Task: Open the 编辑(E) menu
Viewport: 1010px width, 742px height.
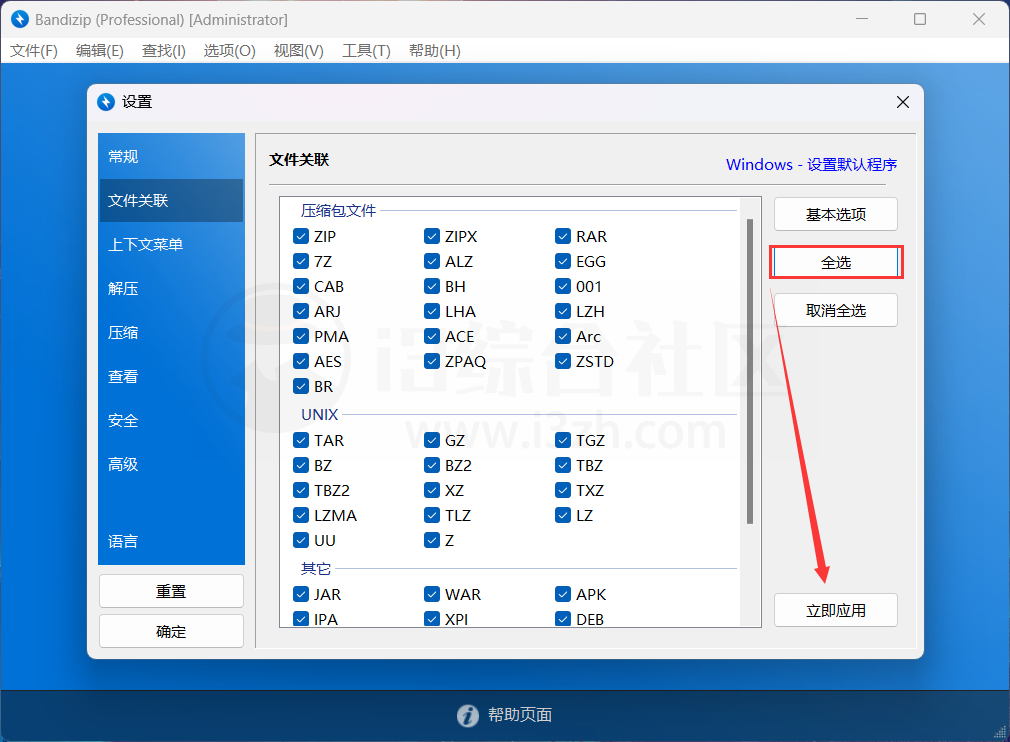Action: [100, 51]
